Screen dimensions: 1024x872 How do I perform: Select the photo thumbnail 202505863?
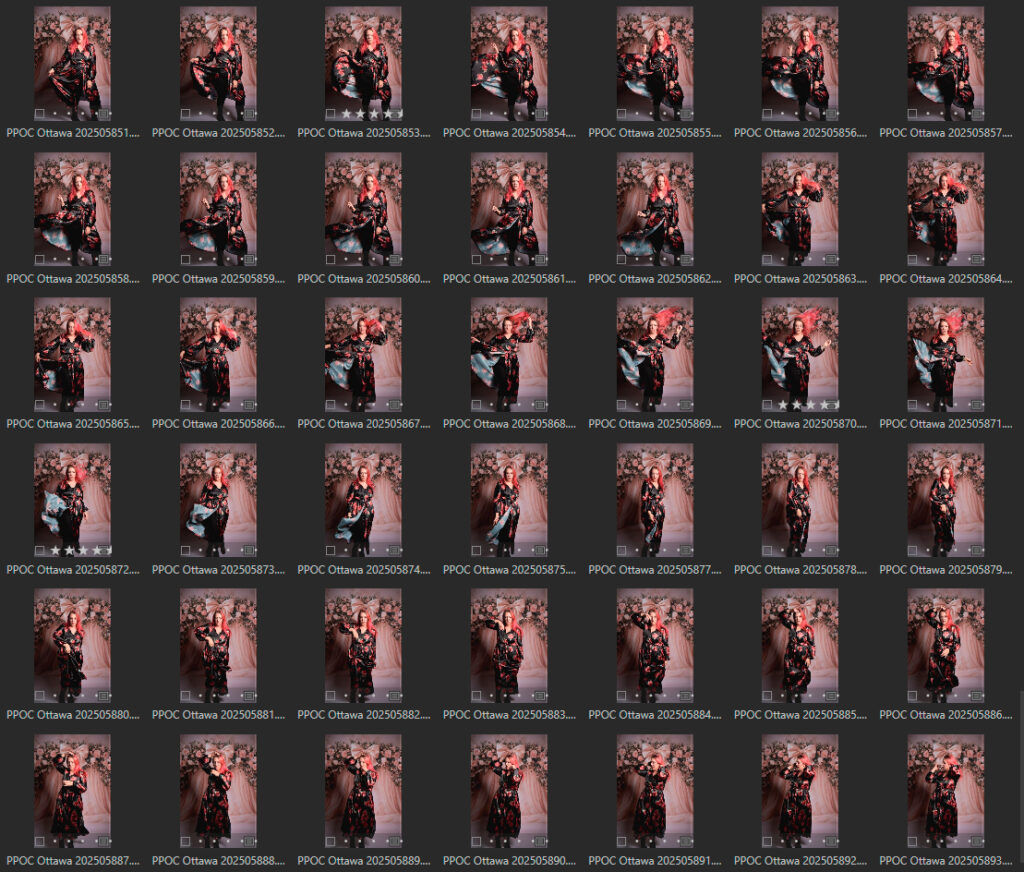(x=800, y=205)
